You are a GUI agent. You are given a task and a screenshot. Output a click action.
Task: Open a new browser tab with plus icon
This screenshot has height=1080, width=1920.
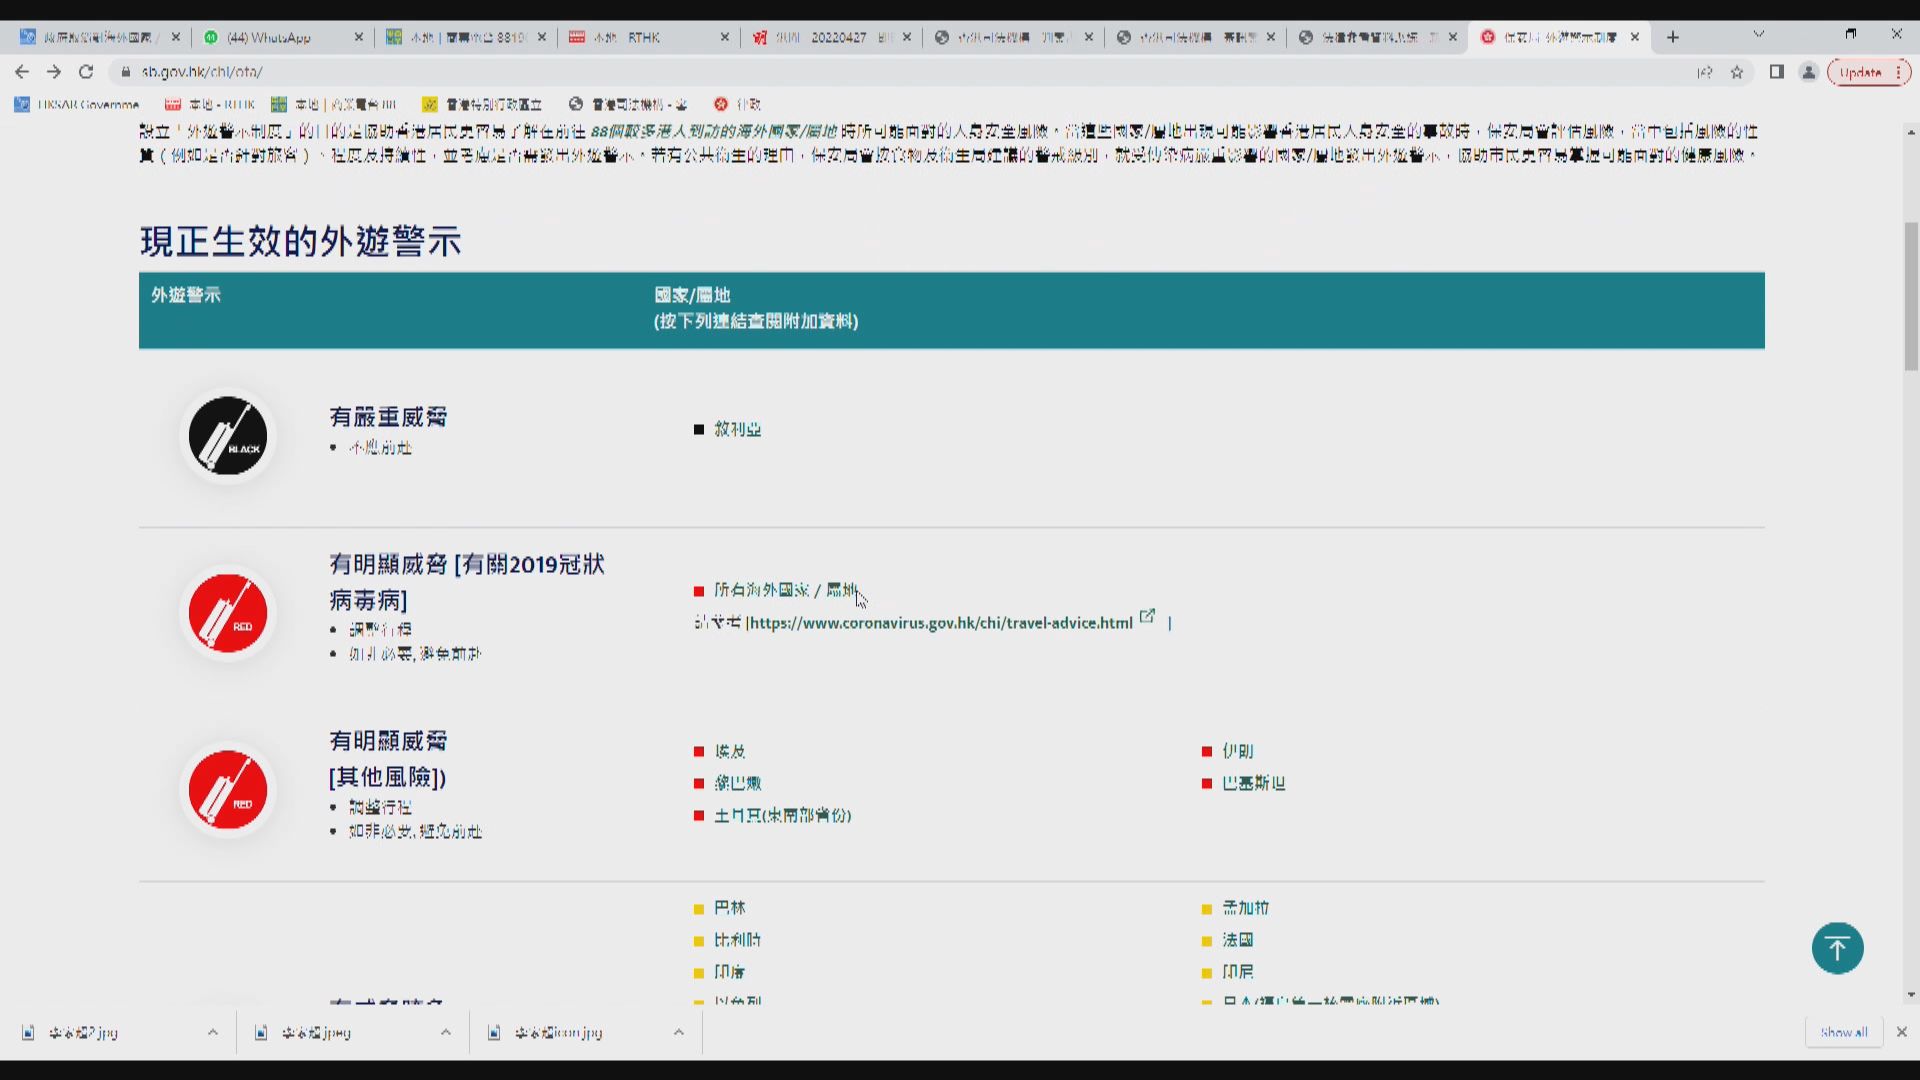pos(1672,36)
